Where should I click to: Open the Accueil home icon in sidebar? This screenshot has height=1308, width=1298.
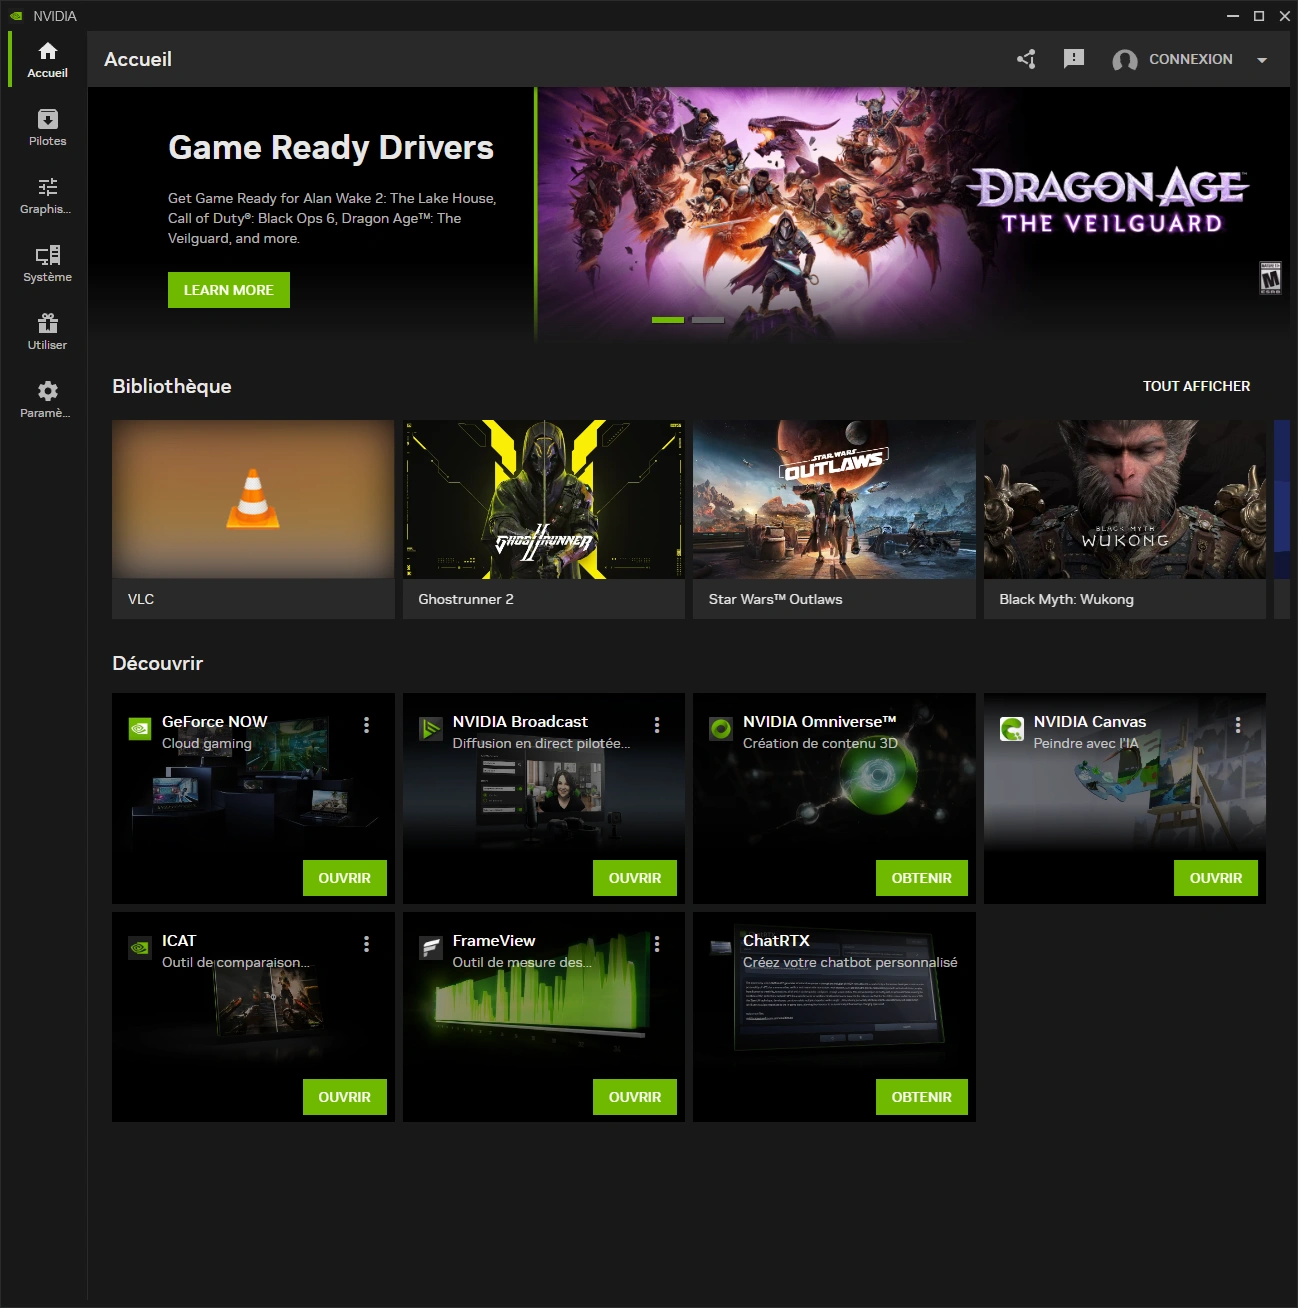tap(47, 59)
